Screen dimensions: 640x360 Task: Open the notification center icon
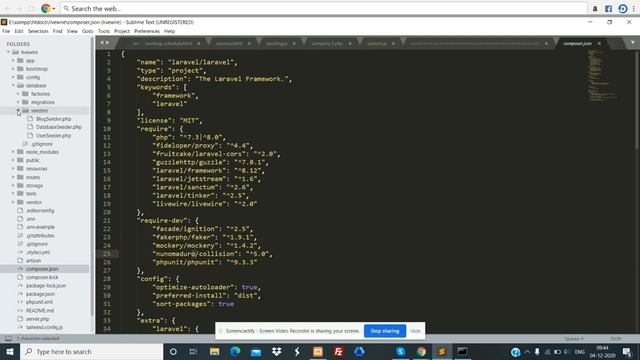[x=627, y=351]
